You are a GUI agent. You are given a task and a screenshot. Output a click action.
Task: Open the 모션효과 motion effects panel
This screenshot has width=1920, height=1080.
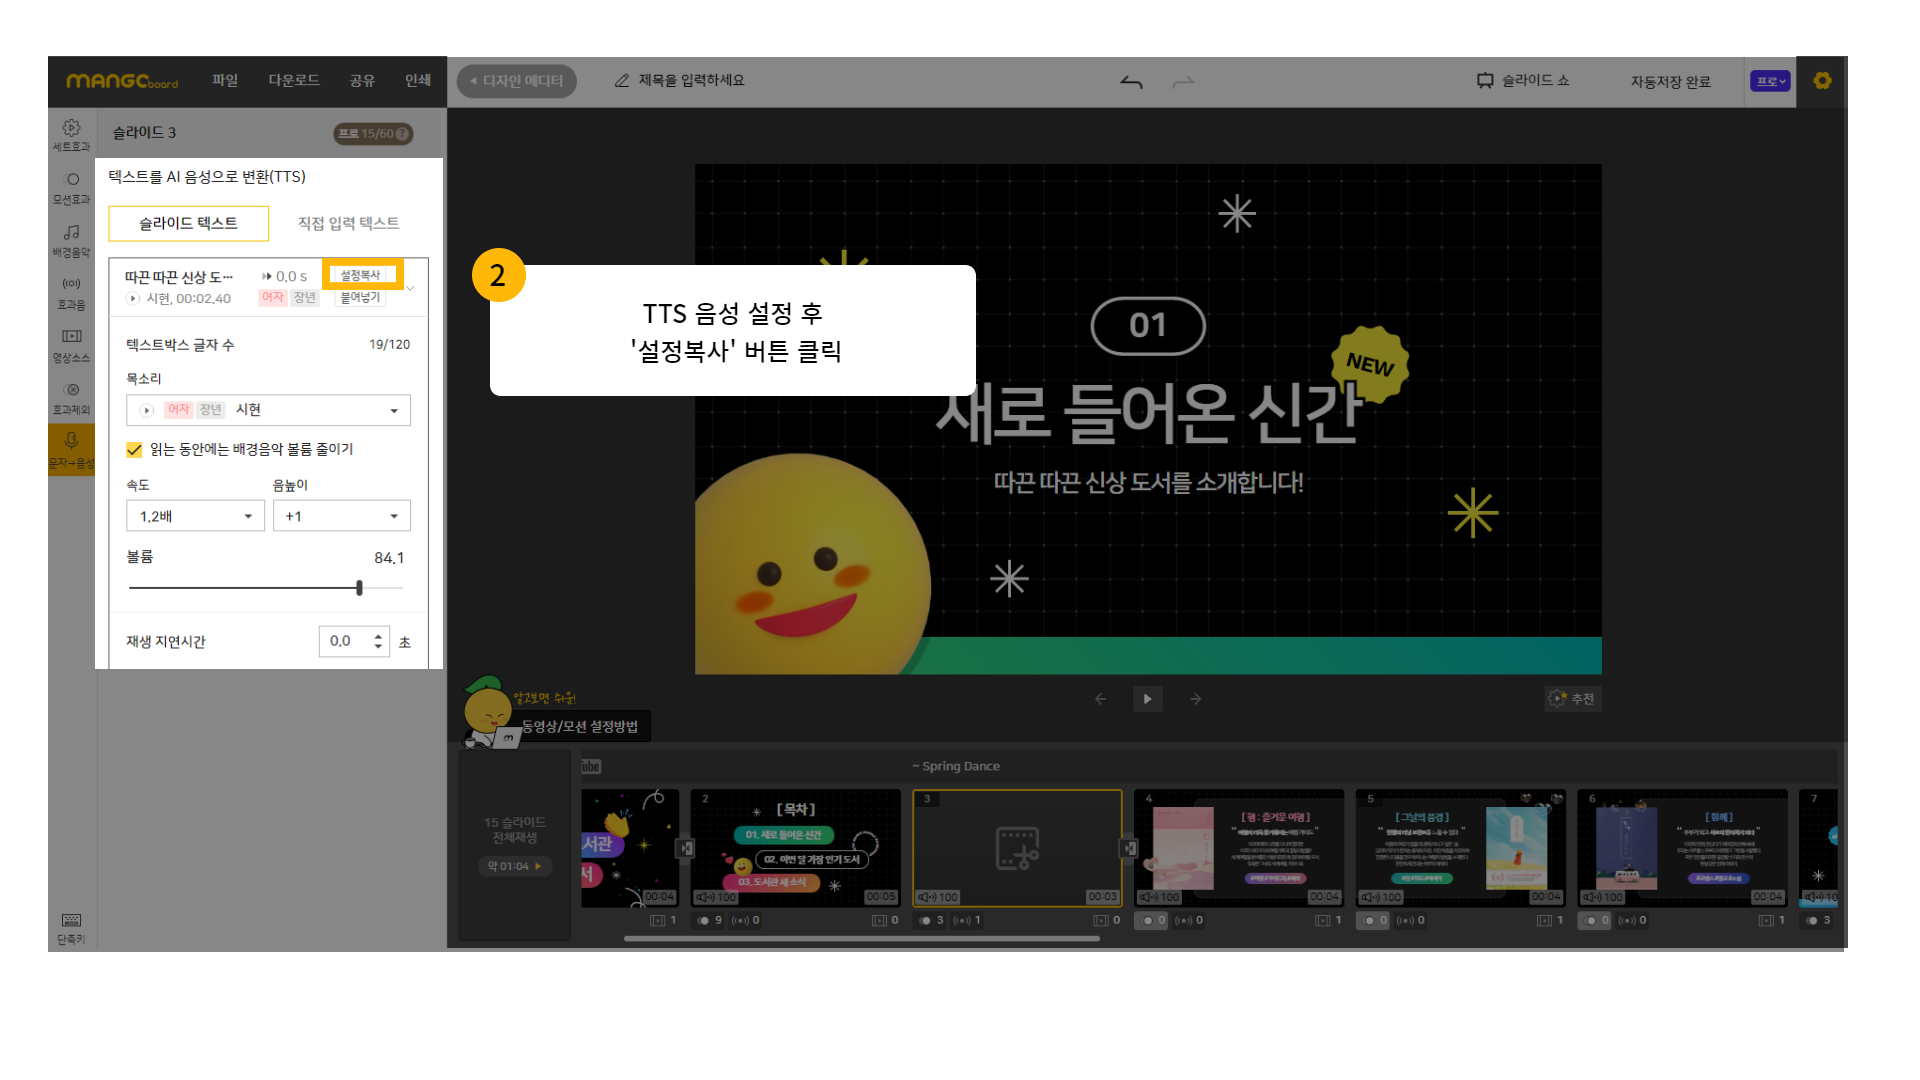click(71, 188)
